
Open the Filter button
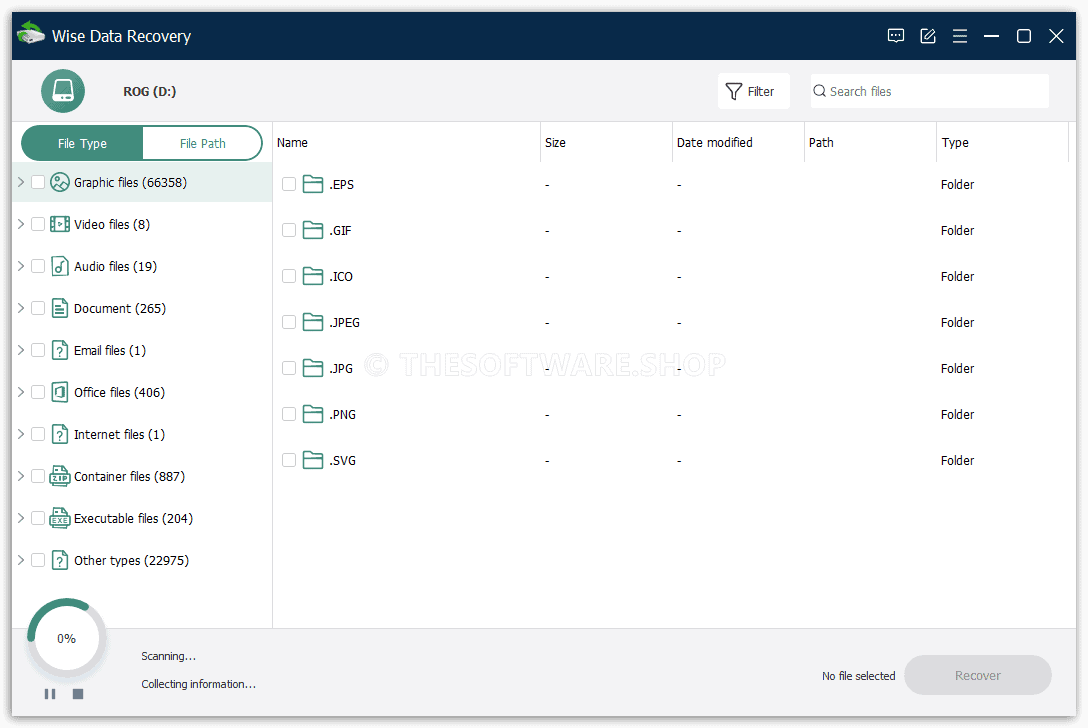click(x=754, y=91)
